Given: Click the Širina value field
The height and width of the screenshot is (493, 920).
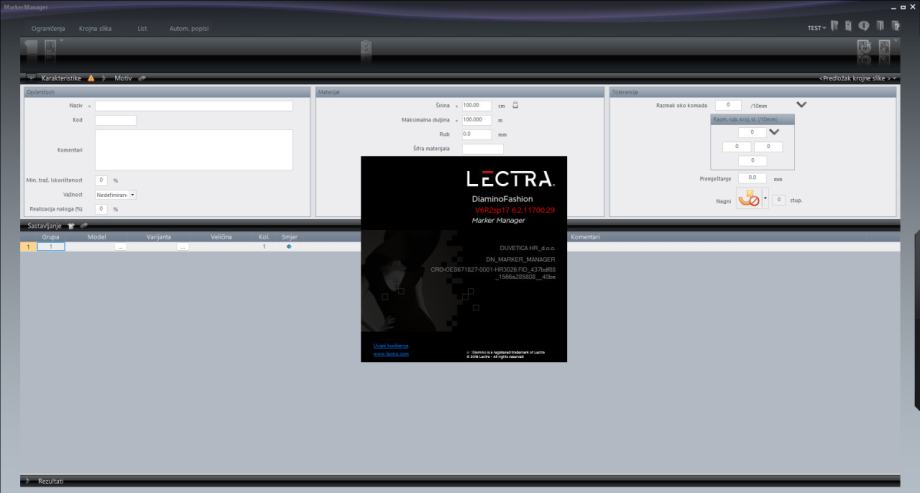Looking at the screenshot, I should 476,106.
